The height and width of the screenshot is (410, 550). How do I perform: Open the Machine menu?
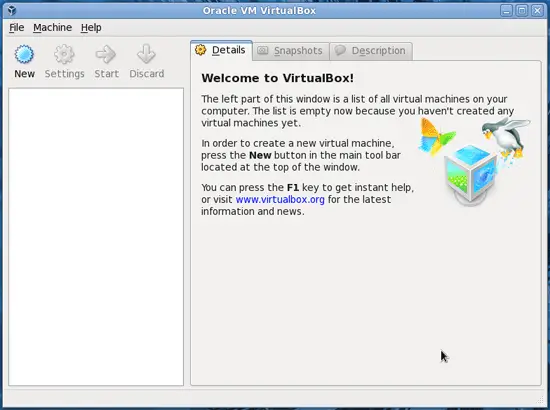[x=52, y=27]
